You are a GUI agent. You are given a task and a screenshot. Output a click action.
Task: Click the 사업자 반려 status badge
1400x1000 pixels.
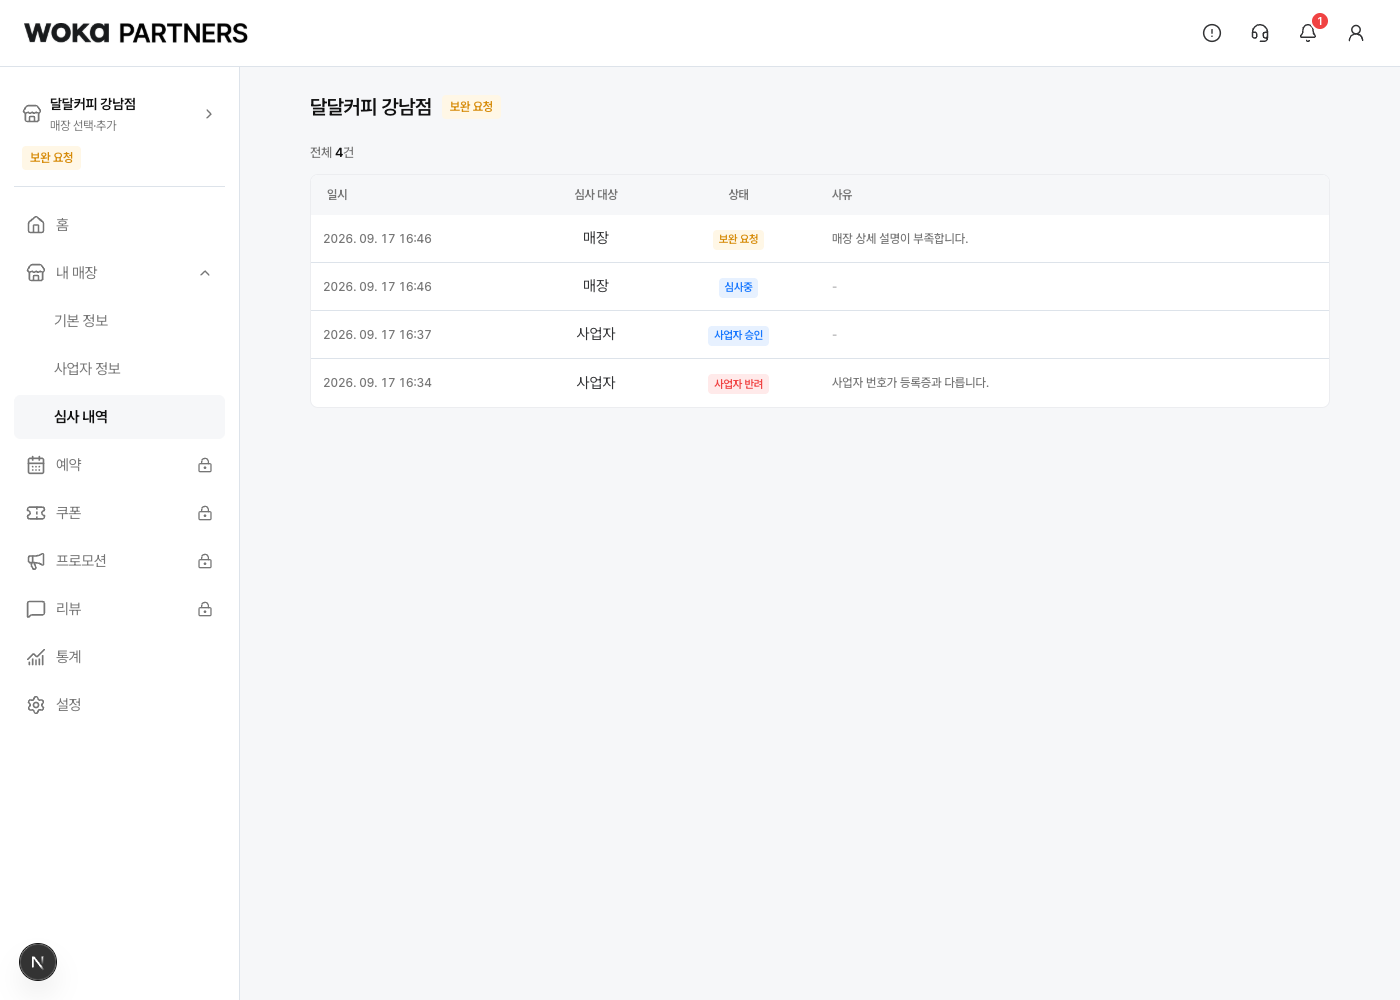738,384
